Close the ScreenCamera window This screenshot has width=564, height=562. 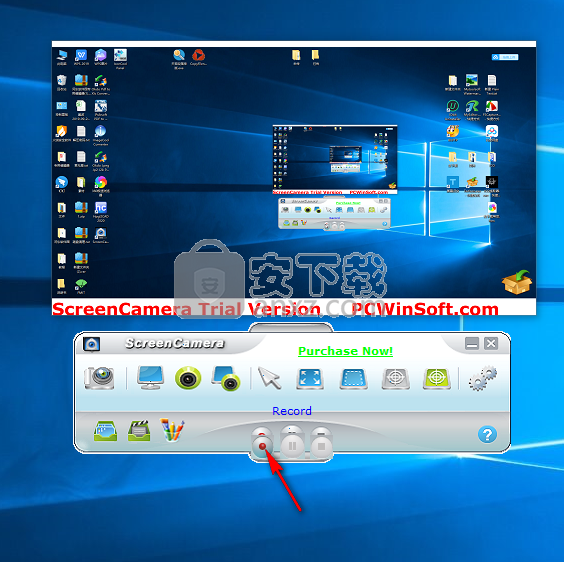pyautogui.click(x=491, y=344)
